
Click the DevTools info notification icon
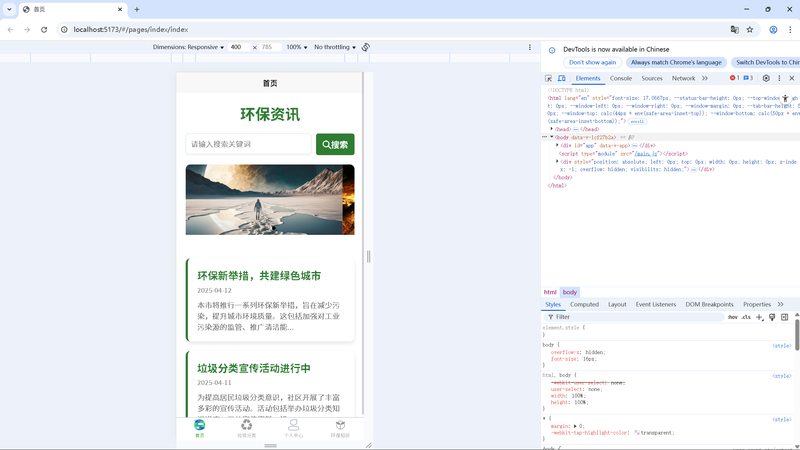[x=552, y=50]
